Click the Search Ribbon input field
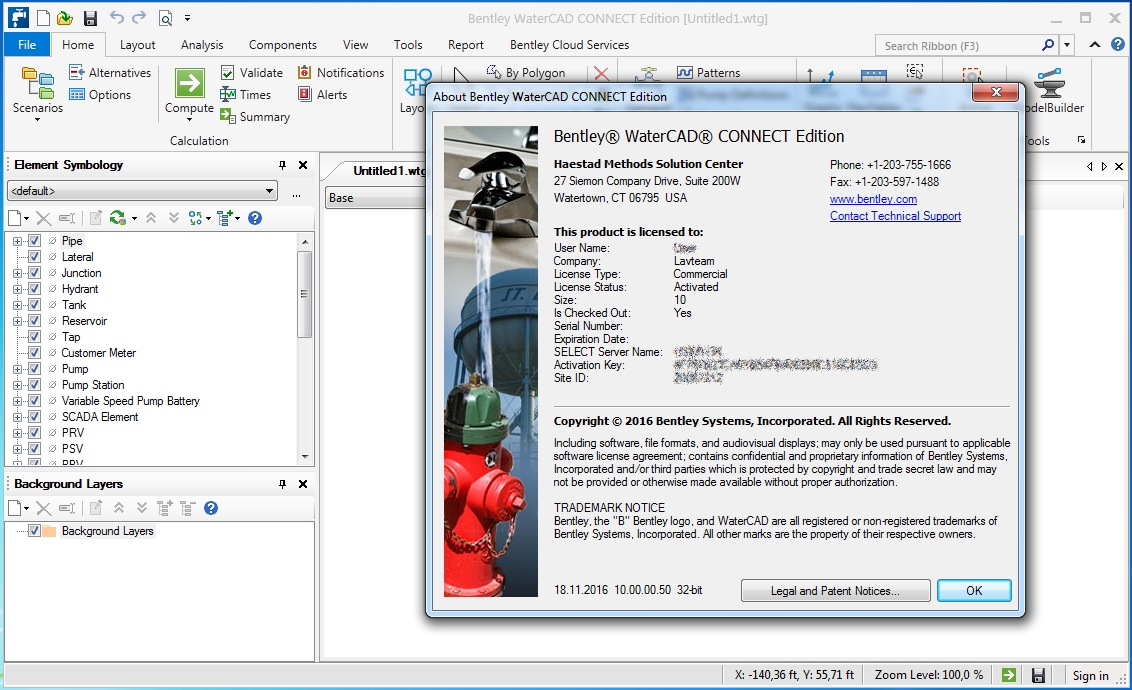 (x=958, y=45)
